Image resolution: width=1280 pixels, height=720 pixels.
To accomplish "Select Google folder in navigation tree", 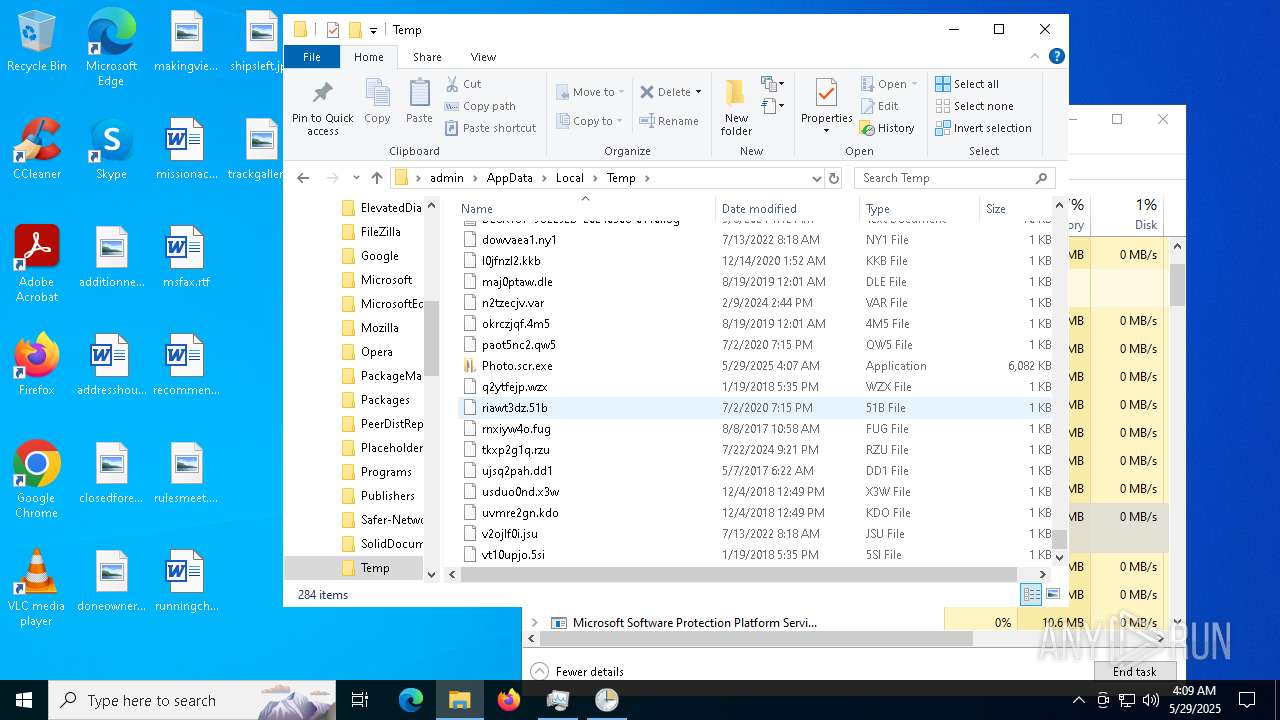I will point(380,256).
